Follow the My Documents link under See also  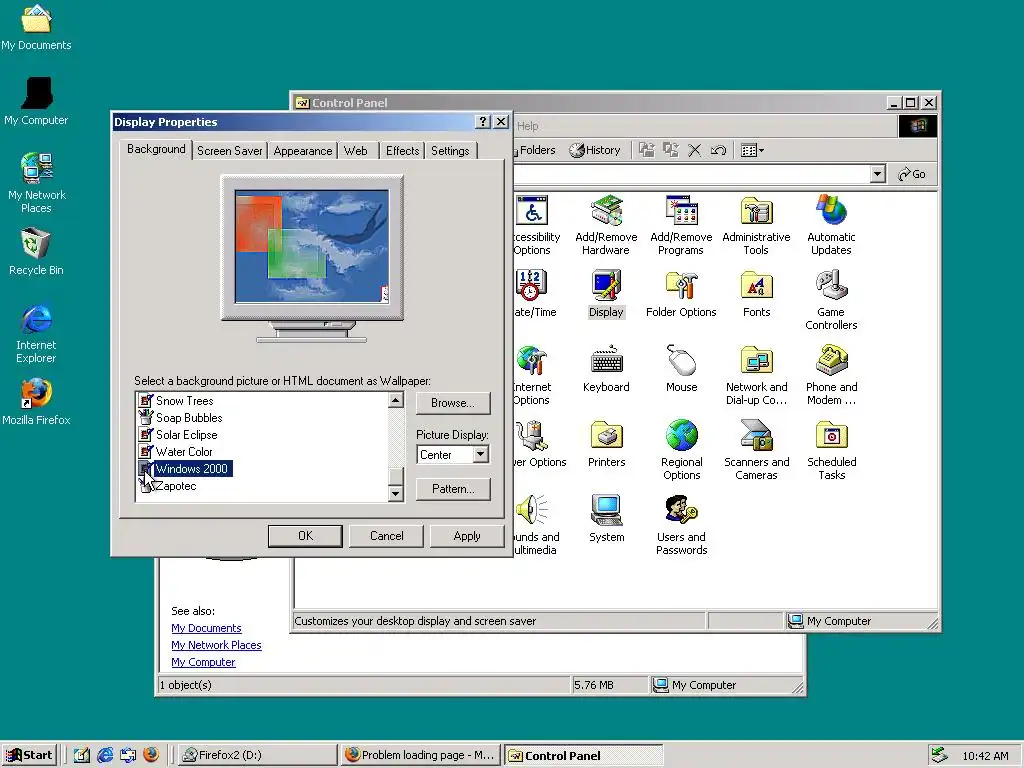pyautogui.click(x=206, y=628)
